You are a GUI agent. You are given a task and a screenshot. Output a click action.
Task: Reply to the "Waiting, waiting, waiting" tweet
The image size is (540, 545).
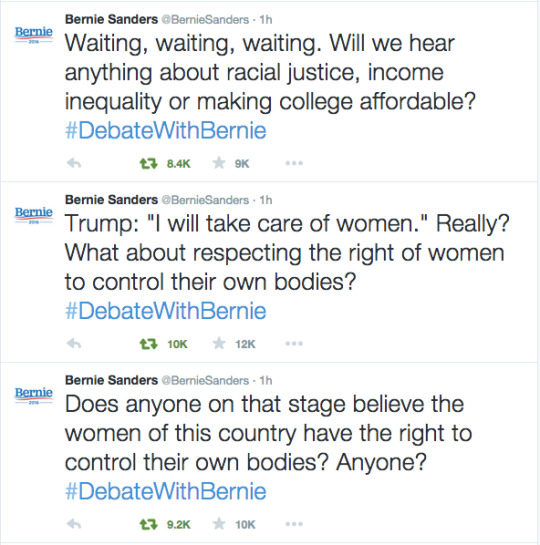tap(74, 163)
